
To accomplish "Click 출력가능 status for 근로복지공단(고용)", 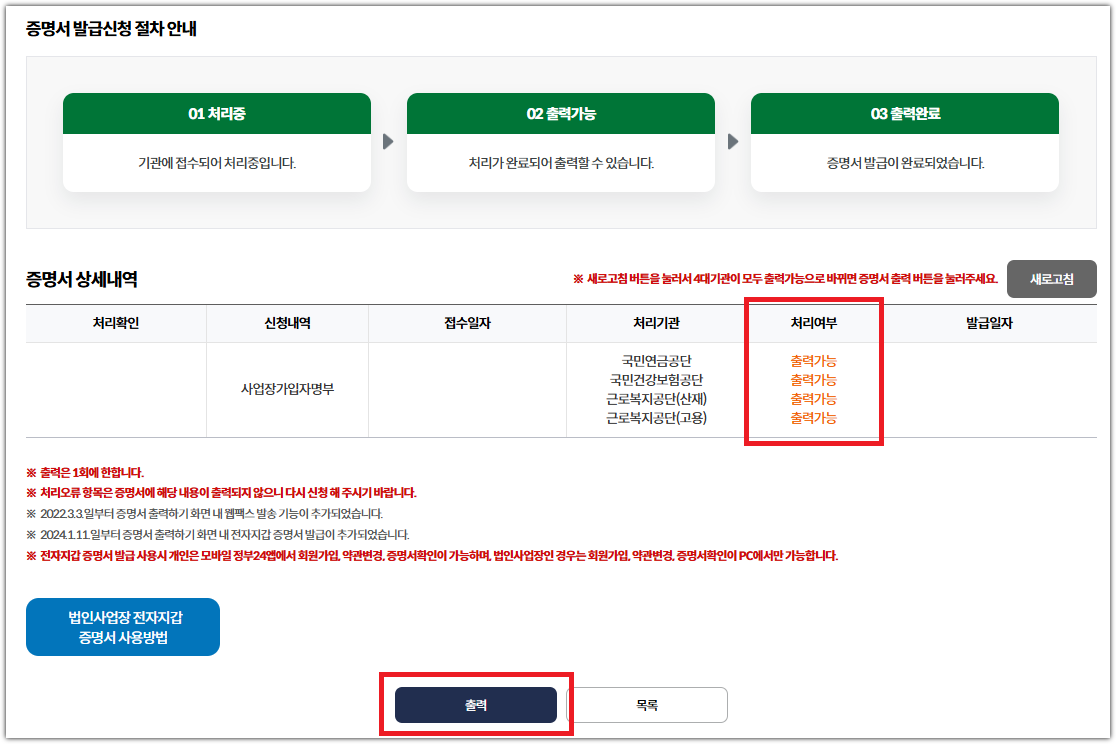I will (x=814, y=418).
